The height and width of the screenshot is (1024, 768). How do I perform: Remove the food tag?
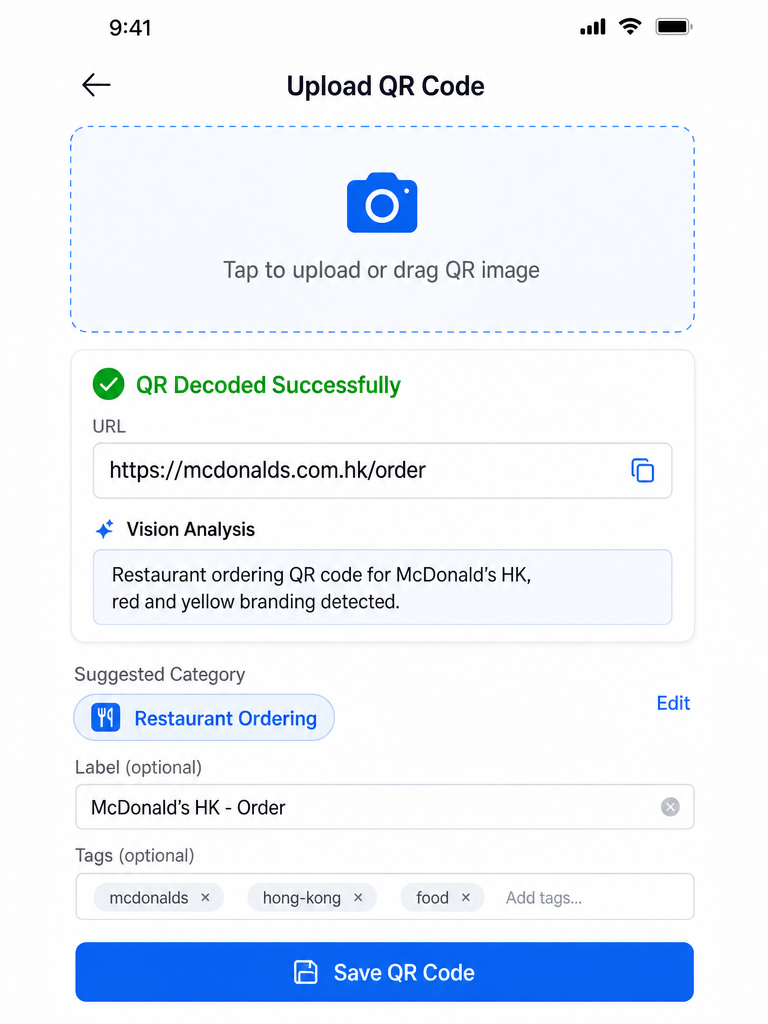tap(466, 897)
